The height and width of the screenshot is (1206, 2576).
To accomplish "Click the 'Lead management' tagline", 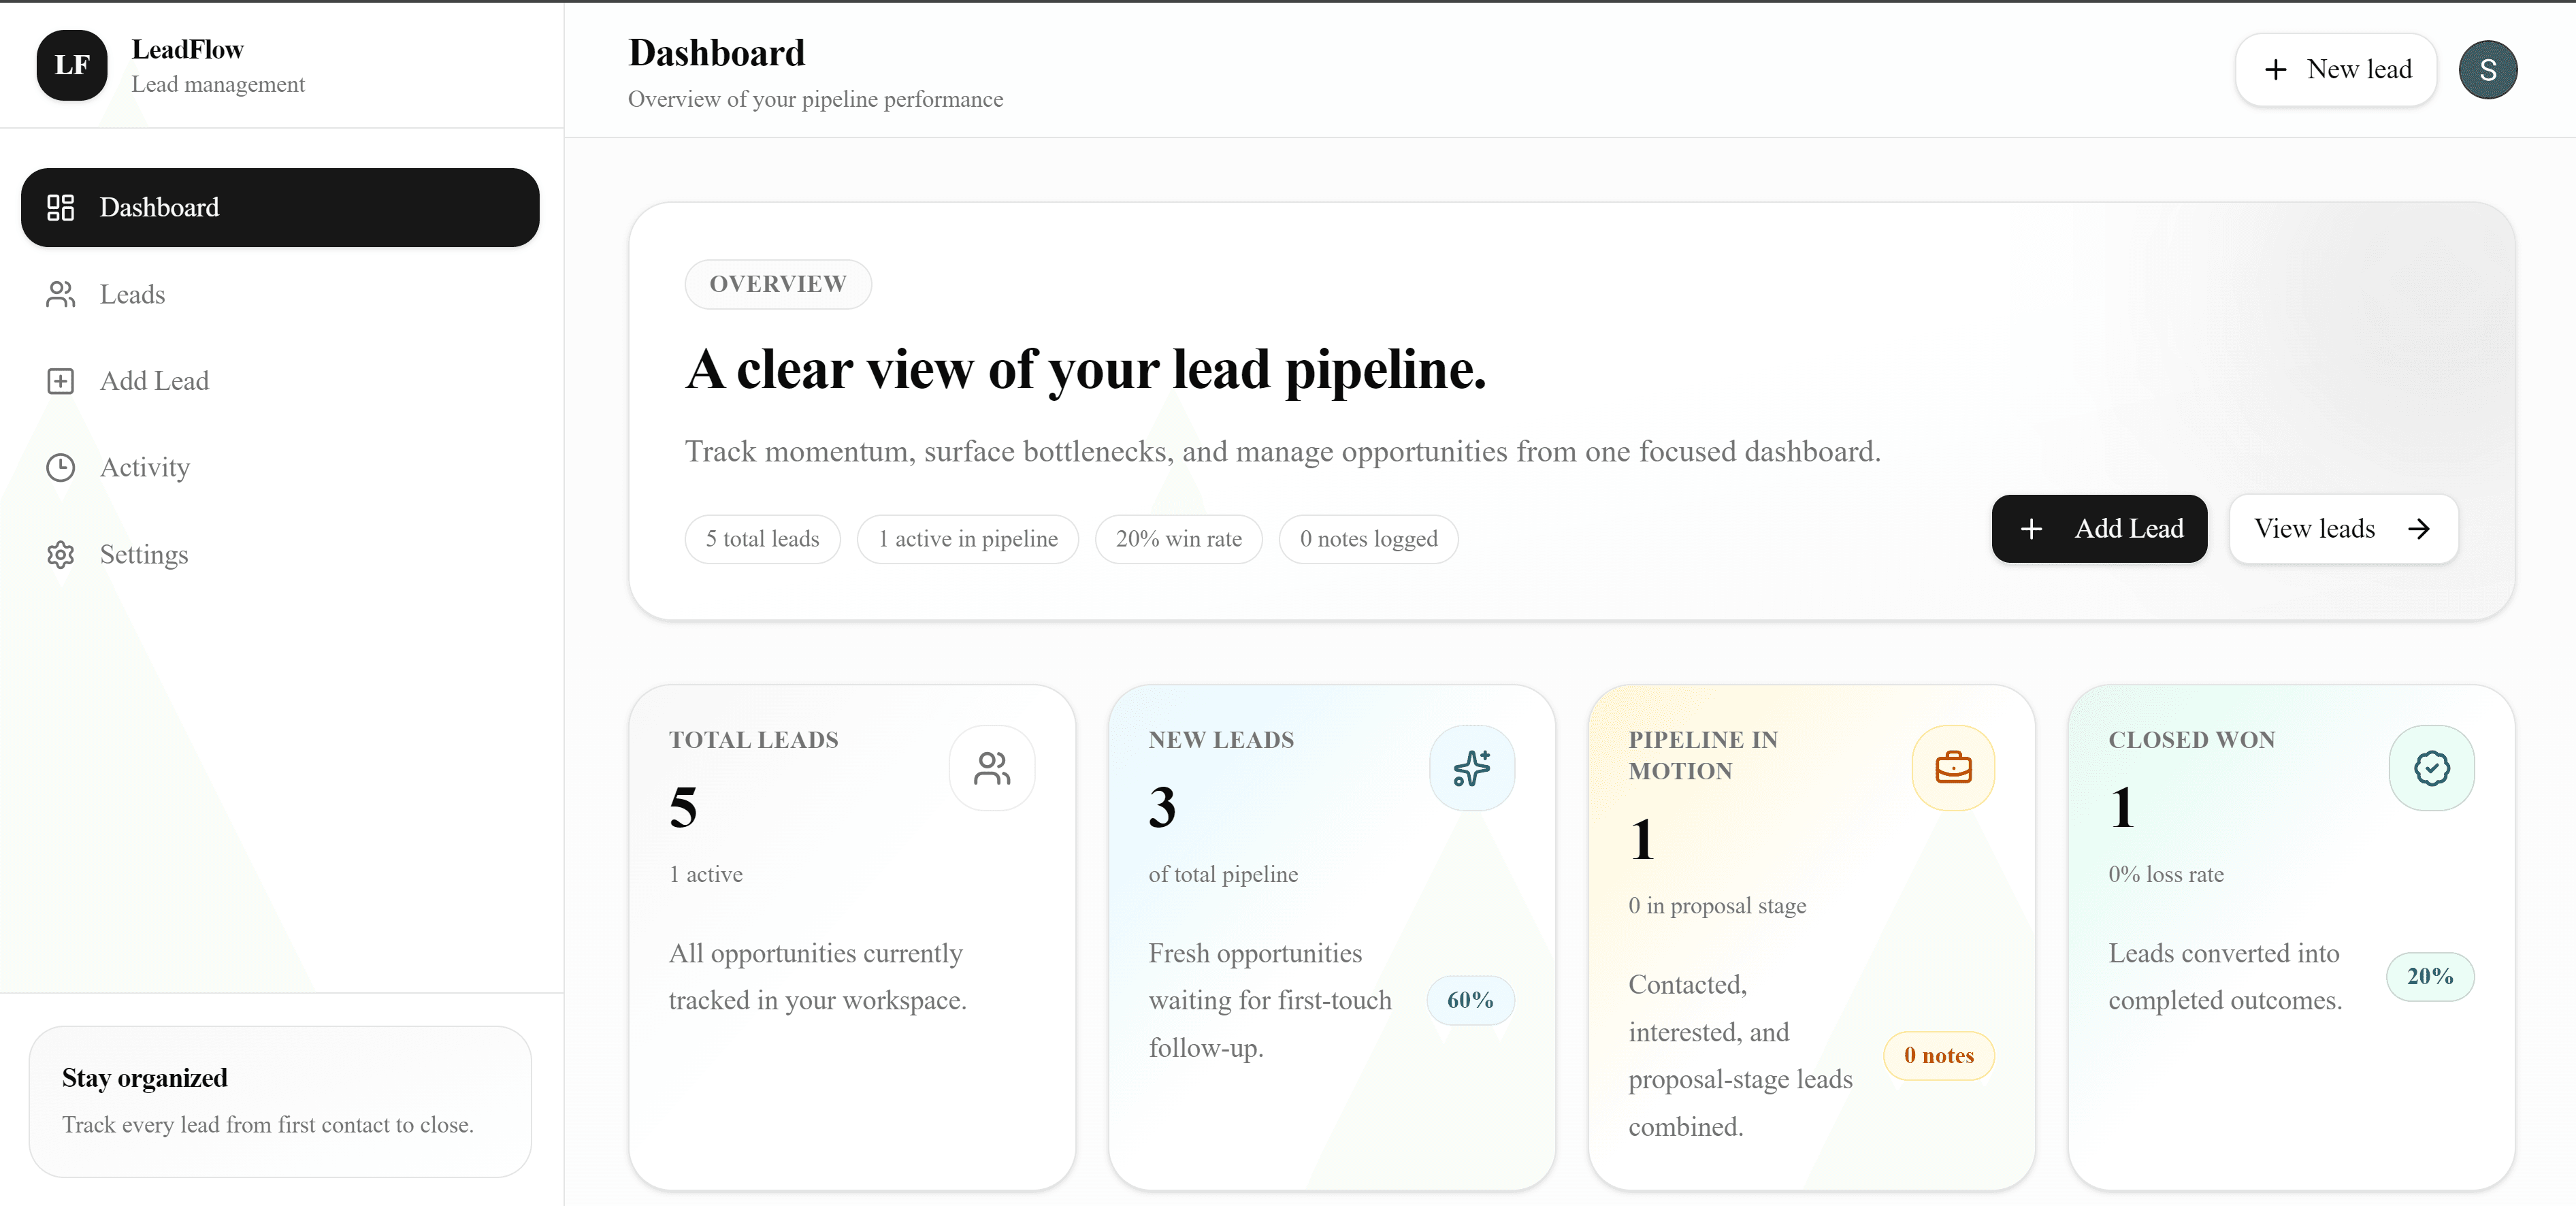I will (218, 85).
